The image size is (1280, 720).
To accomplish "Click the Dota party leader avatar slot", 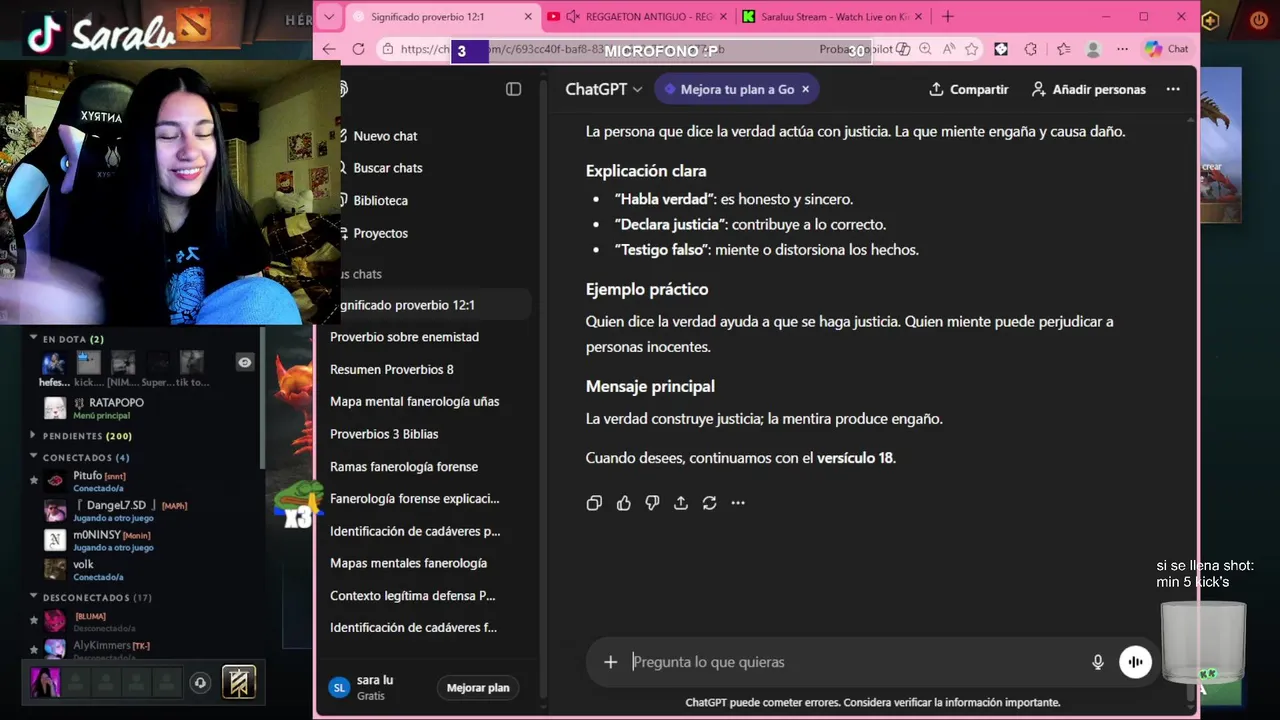I will pos(46,682).
